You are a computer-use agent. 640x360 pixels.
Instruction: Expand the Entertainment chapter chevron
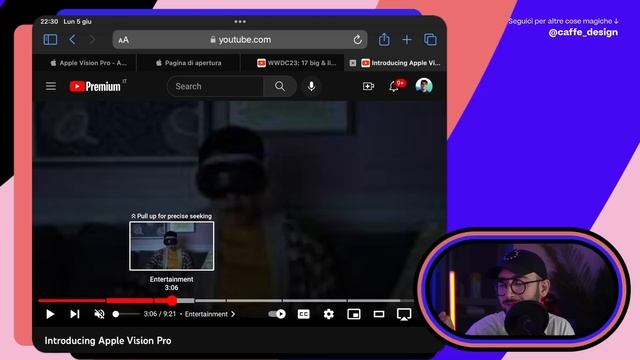tap(233, 314)
